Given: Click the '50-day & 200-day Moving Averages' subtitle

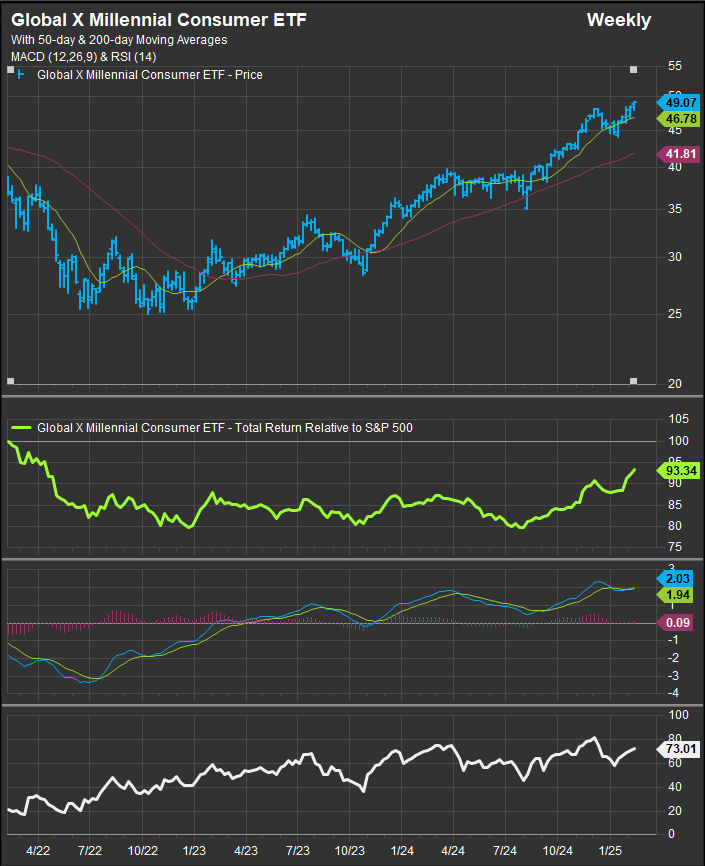Looking at the screenshot, I should 133,40.
